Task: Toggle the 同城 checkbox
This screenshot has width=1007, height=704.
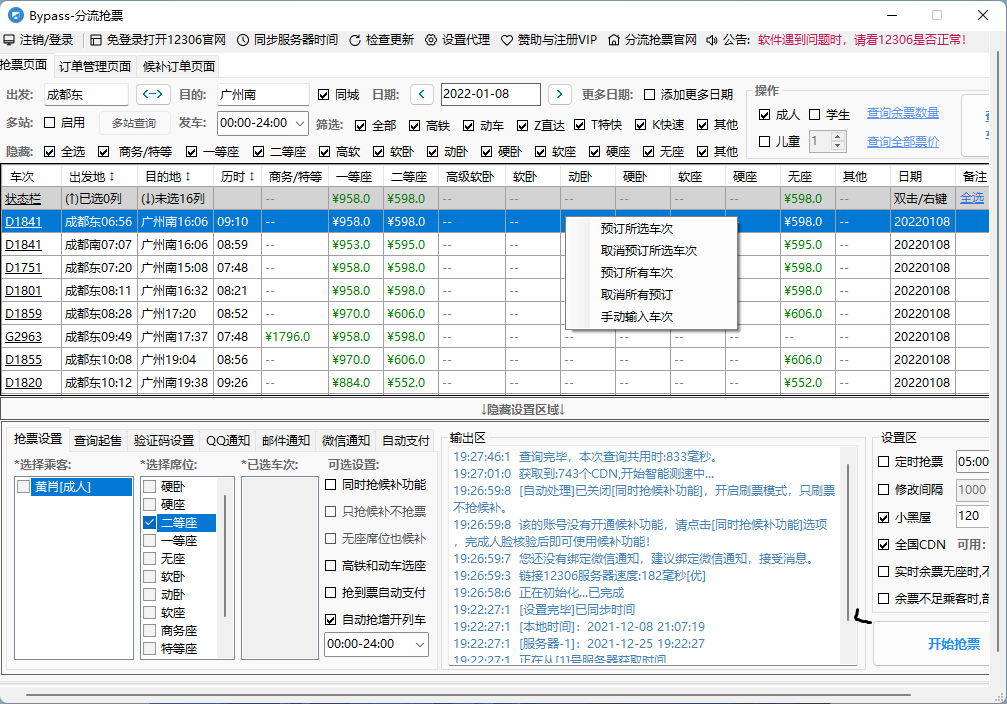Action: point(324,95)
